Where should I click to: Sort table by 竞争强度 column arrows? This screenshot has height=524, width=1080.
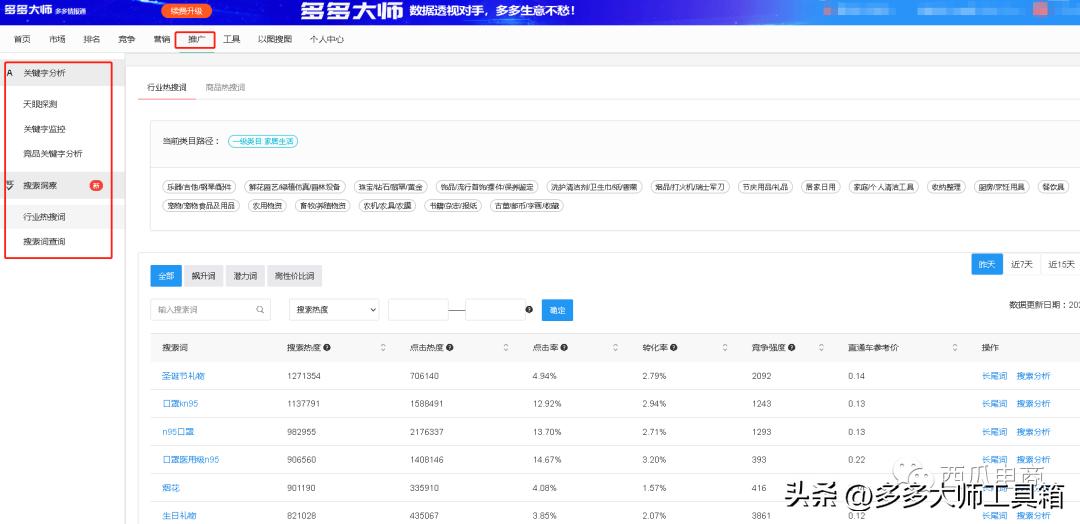coord(822,348)
